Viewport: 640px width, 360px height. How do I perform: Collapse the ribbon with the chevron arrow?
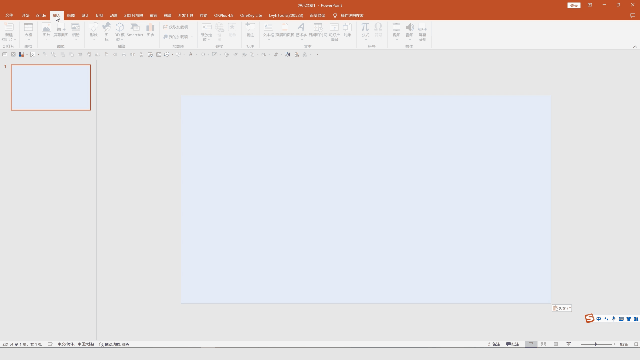coord(635,47)
